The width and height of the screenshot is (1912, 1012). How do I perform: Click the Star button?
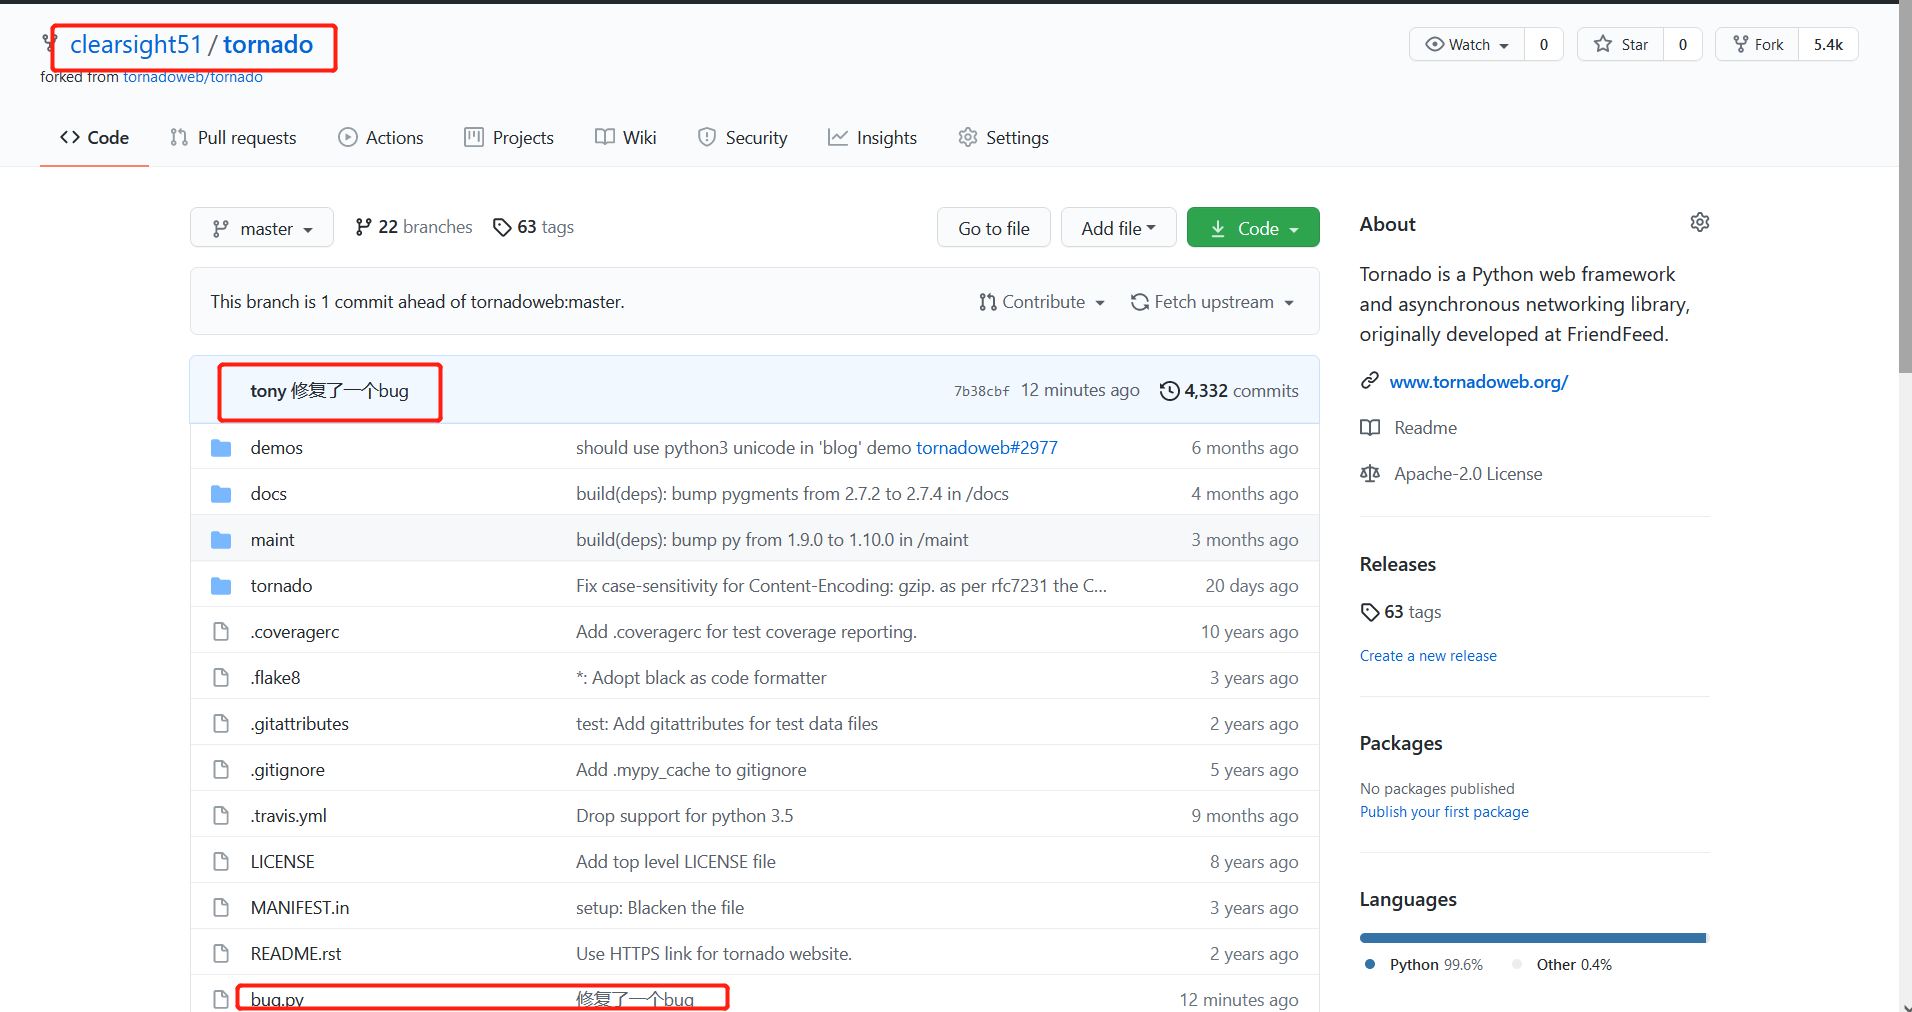coord(1621,44)
